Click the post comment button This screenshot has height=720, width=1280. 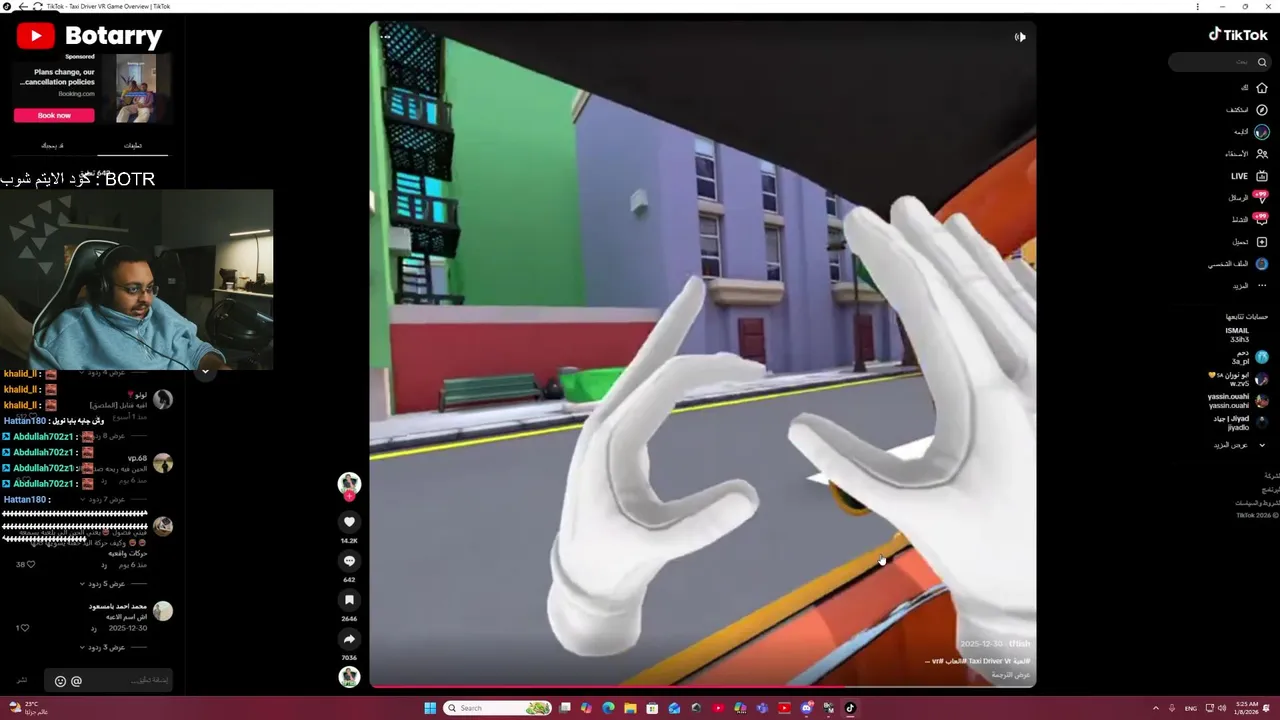(21, 680)
